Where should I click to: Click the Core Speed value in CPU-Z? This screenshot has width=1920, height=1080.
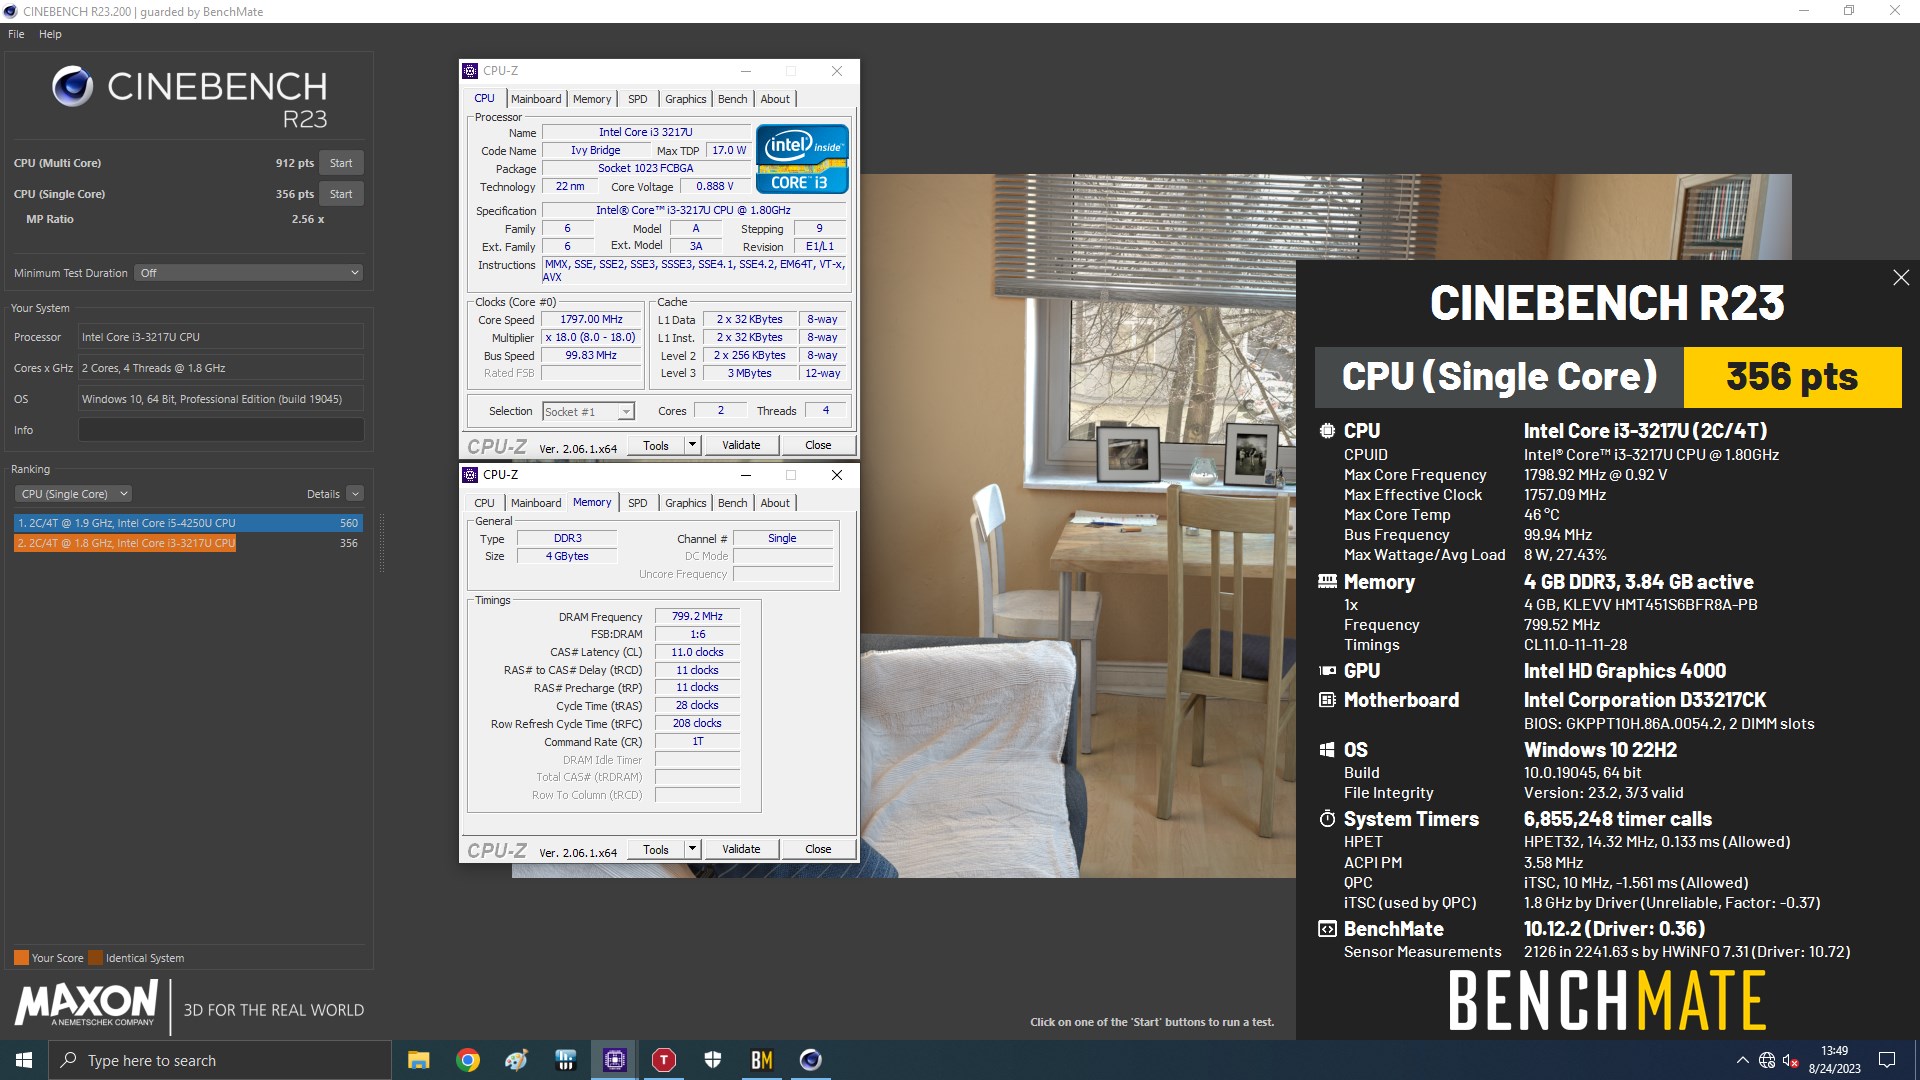coord(591,320)
